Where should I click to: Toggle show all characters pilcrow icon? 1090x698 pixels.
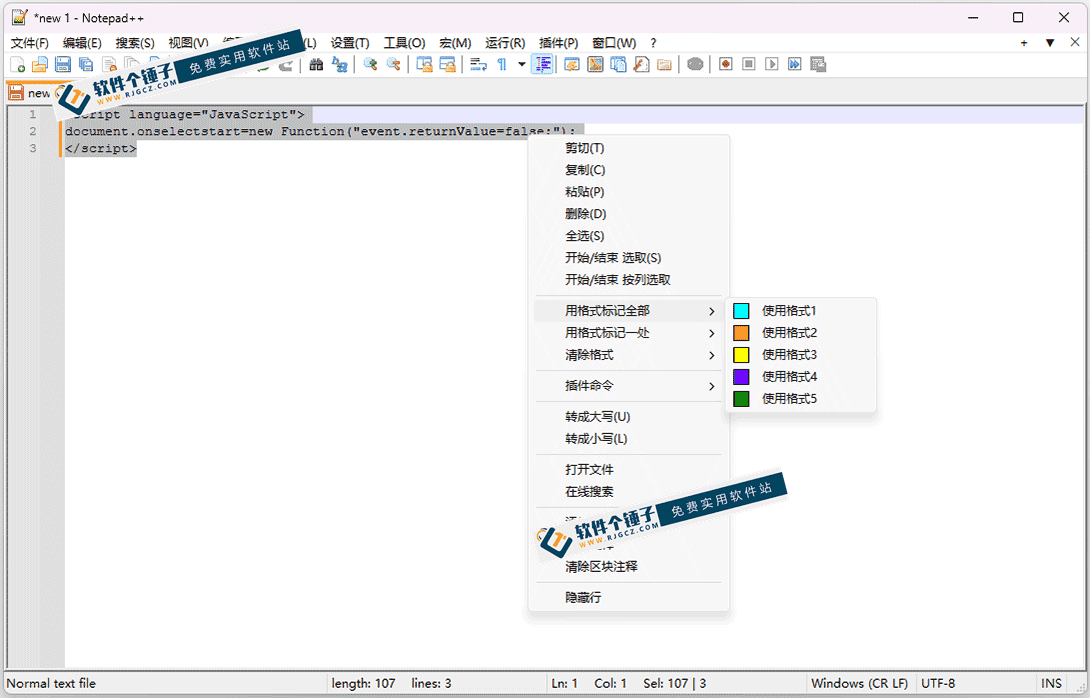coord(502,65)
